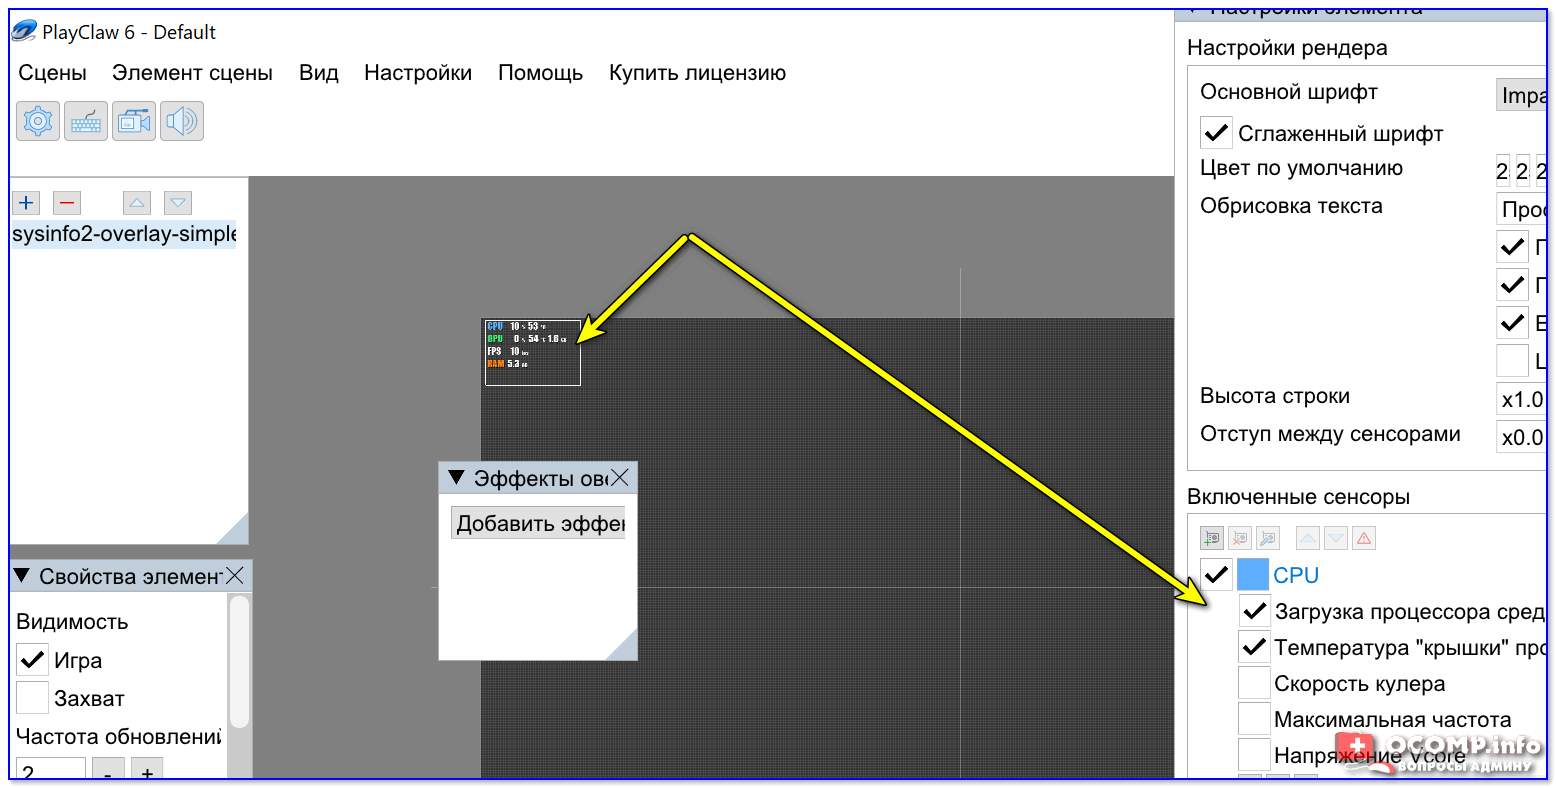Image resolution: width=1556 pixels, height=788 pixels.
Task: Click the properties panel vertical scrollbar
Action: [x=239, y=662]
